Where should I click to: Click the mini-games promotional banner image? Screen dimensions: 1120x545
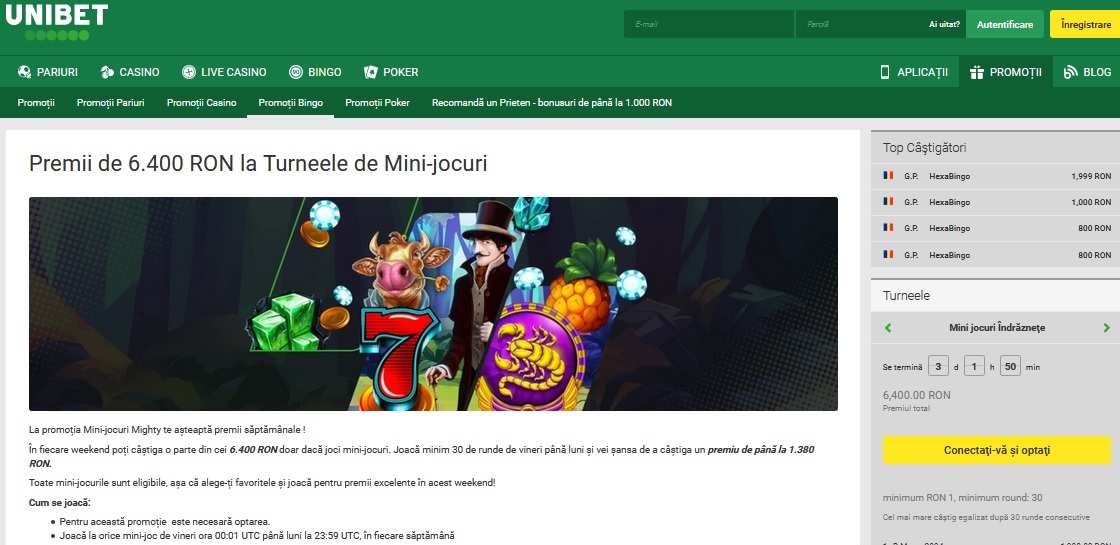(434, 304)
